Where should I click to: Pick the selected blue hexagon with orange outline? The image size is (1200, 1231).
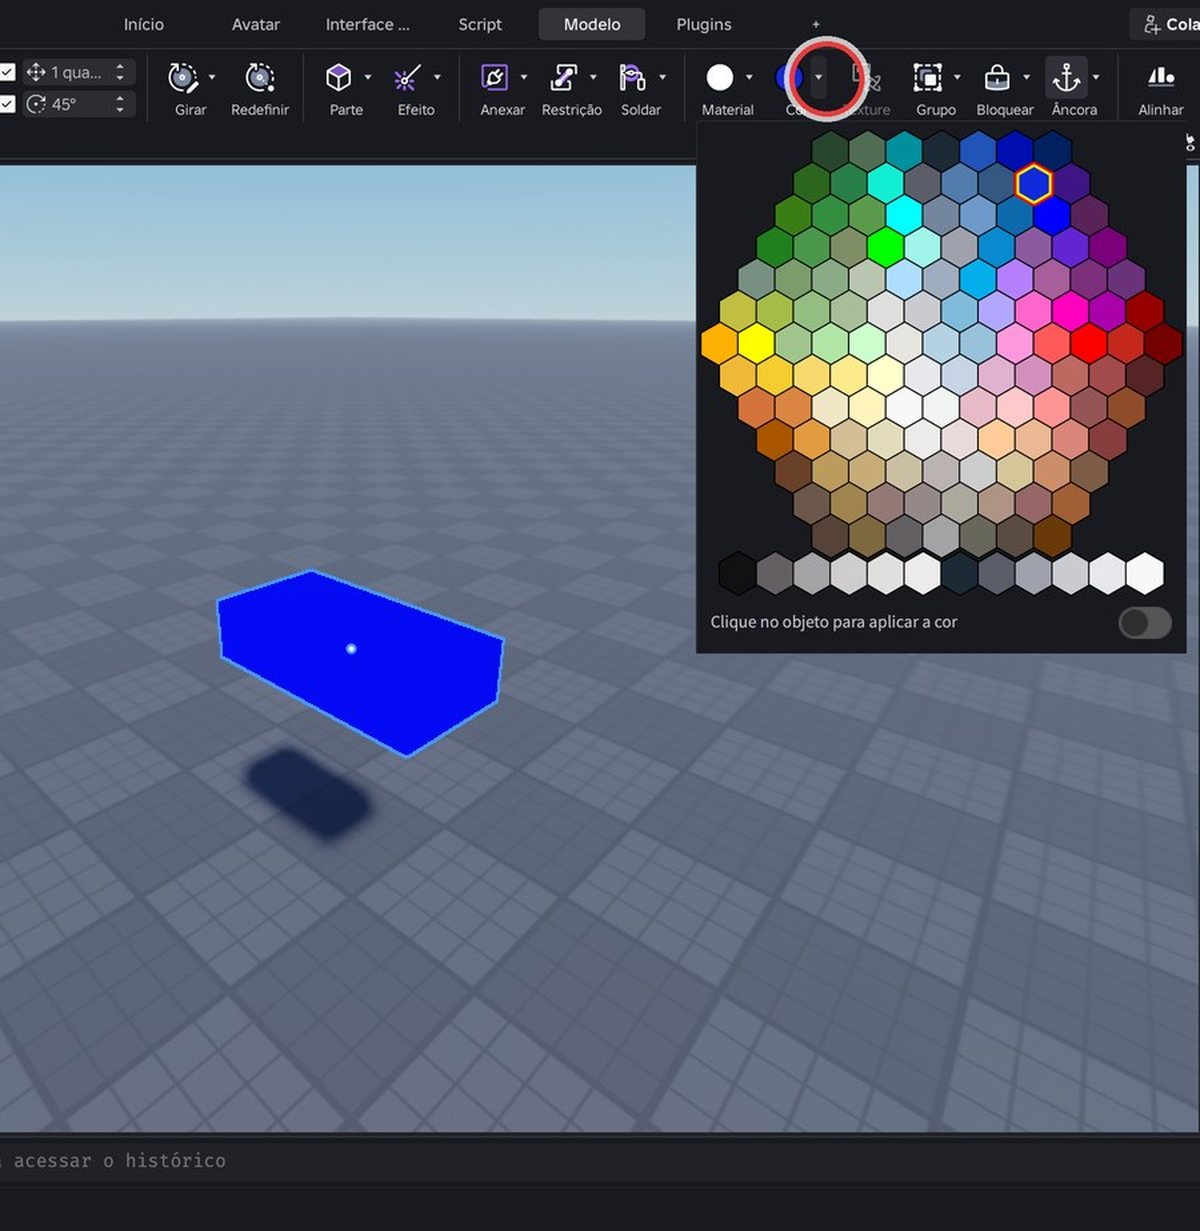click(x=1033, y=184)
